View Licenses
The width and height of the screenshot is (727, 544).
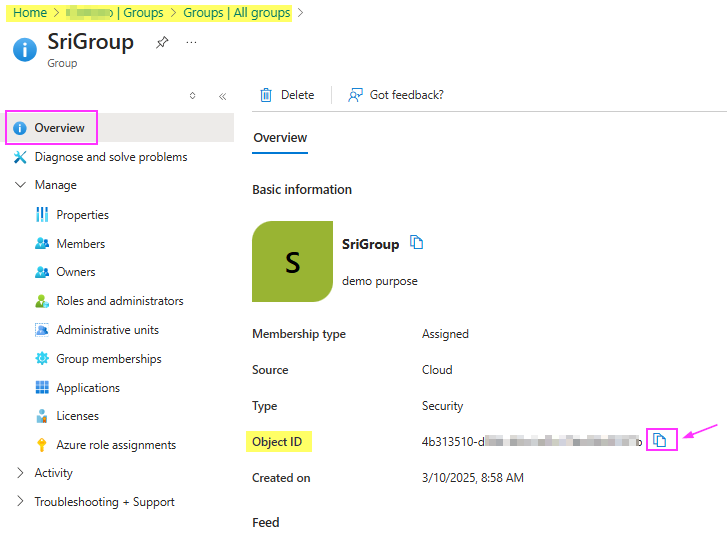(77, 416)
